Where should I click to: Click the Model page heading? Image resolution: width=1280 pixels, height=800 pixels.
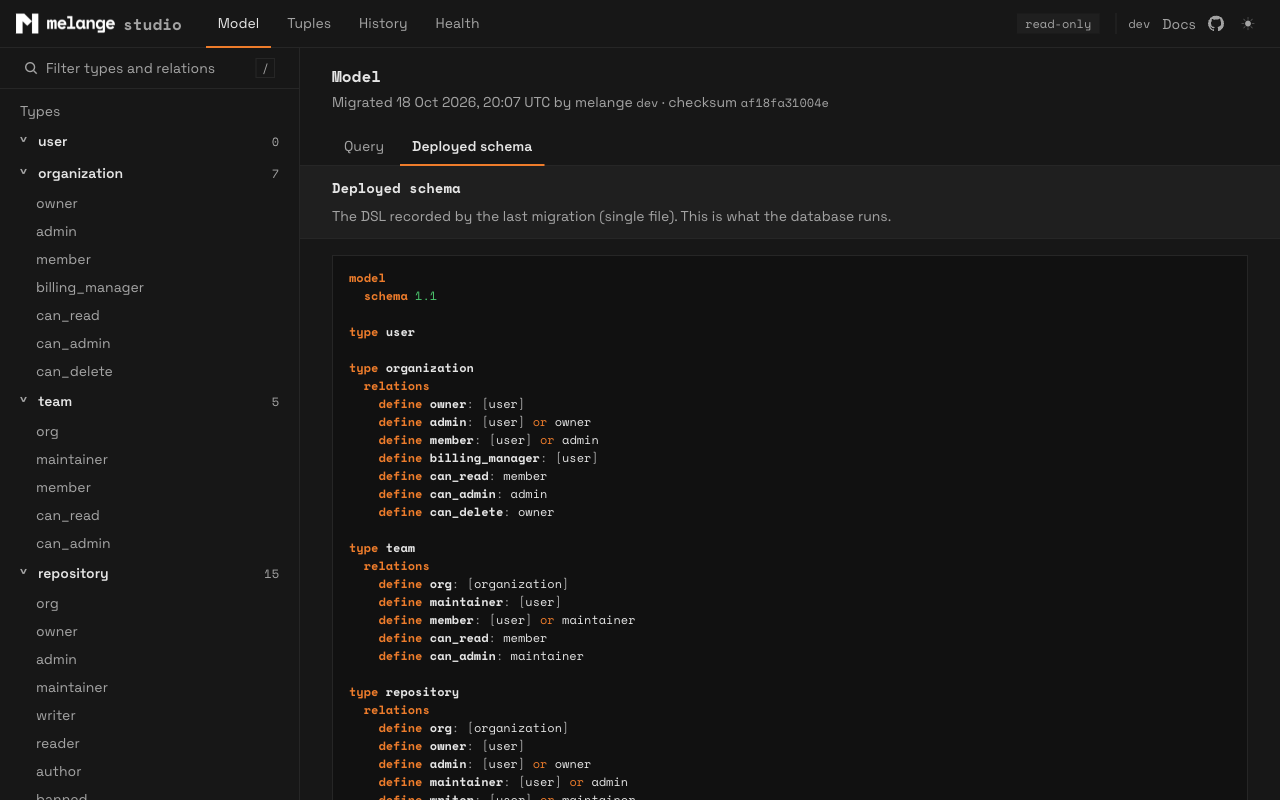tap(356, 76)
